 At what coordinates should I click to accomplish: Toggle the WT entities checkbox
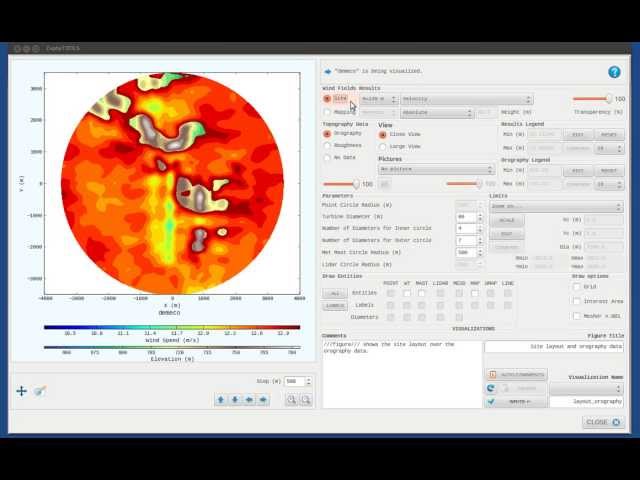[407, 293]
